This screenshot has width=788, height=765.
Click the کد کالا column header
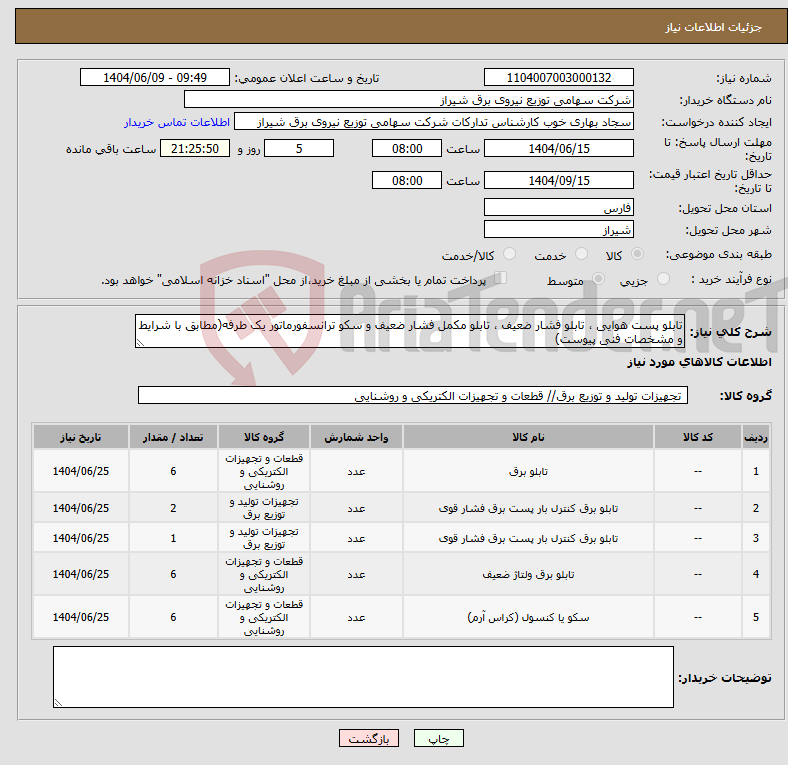point(698,437)
